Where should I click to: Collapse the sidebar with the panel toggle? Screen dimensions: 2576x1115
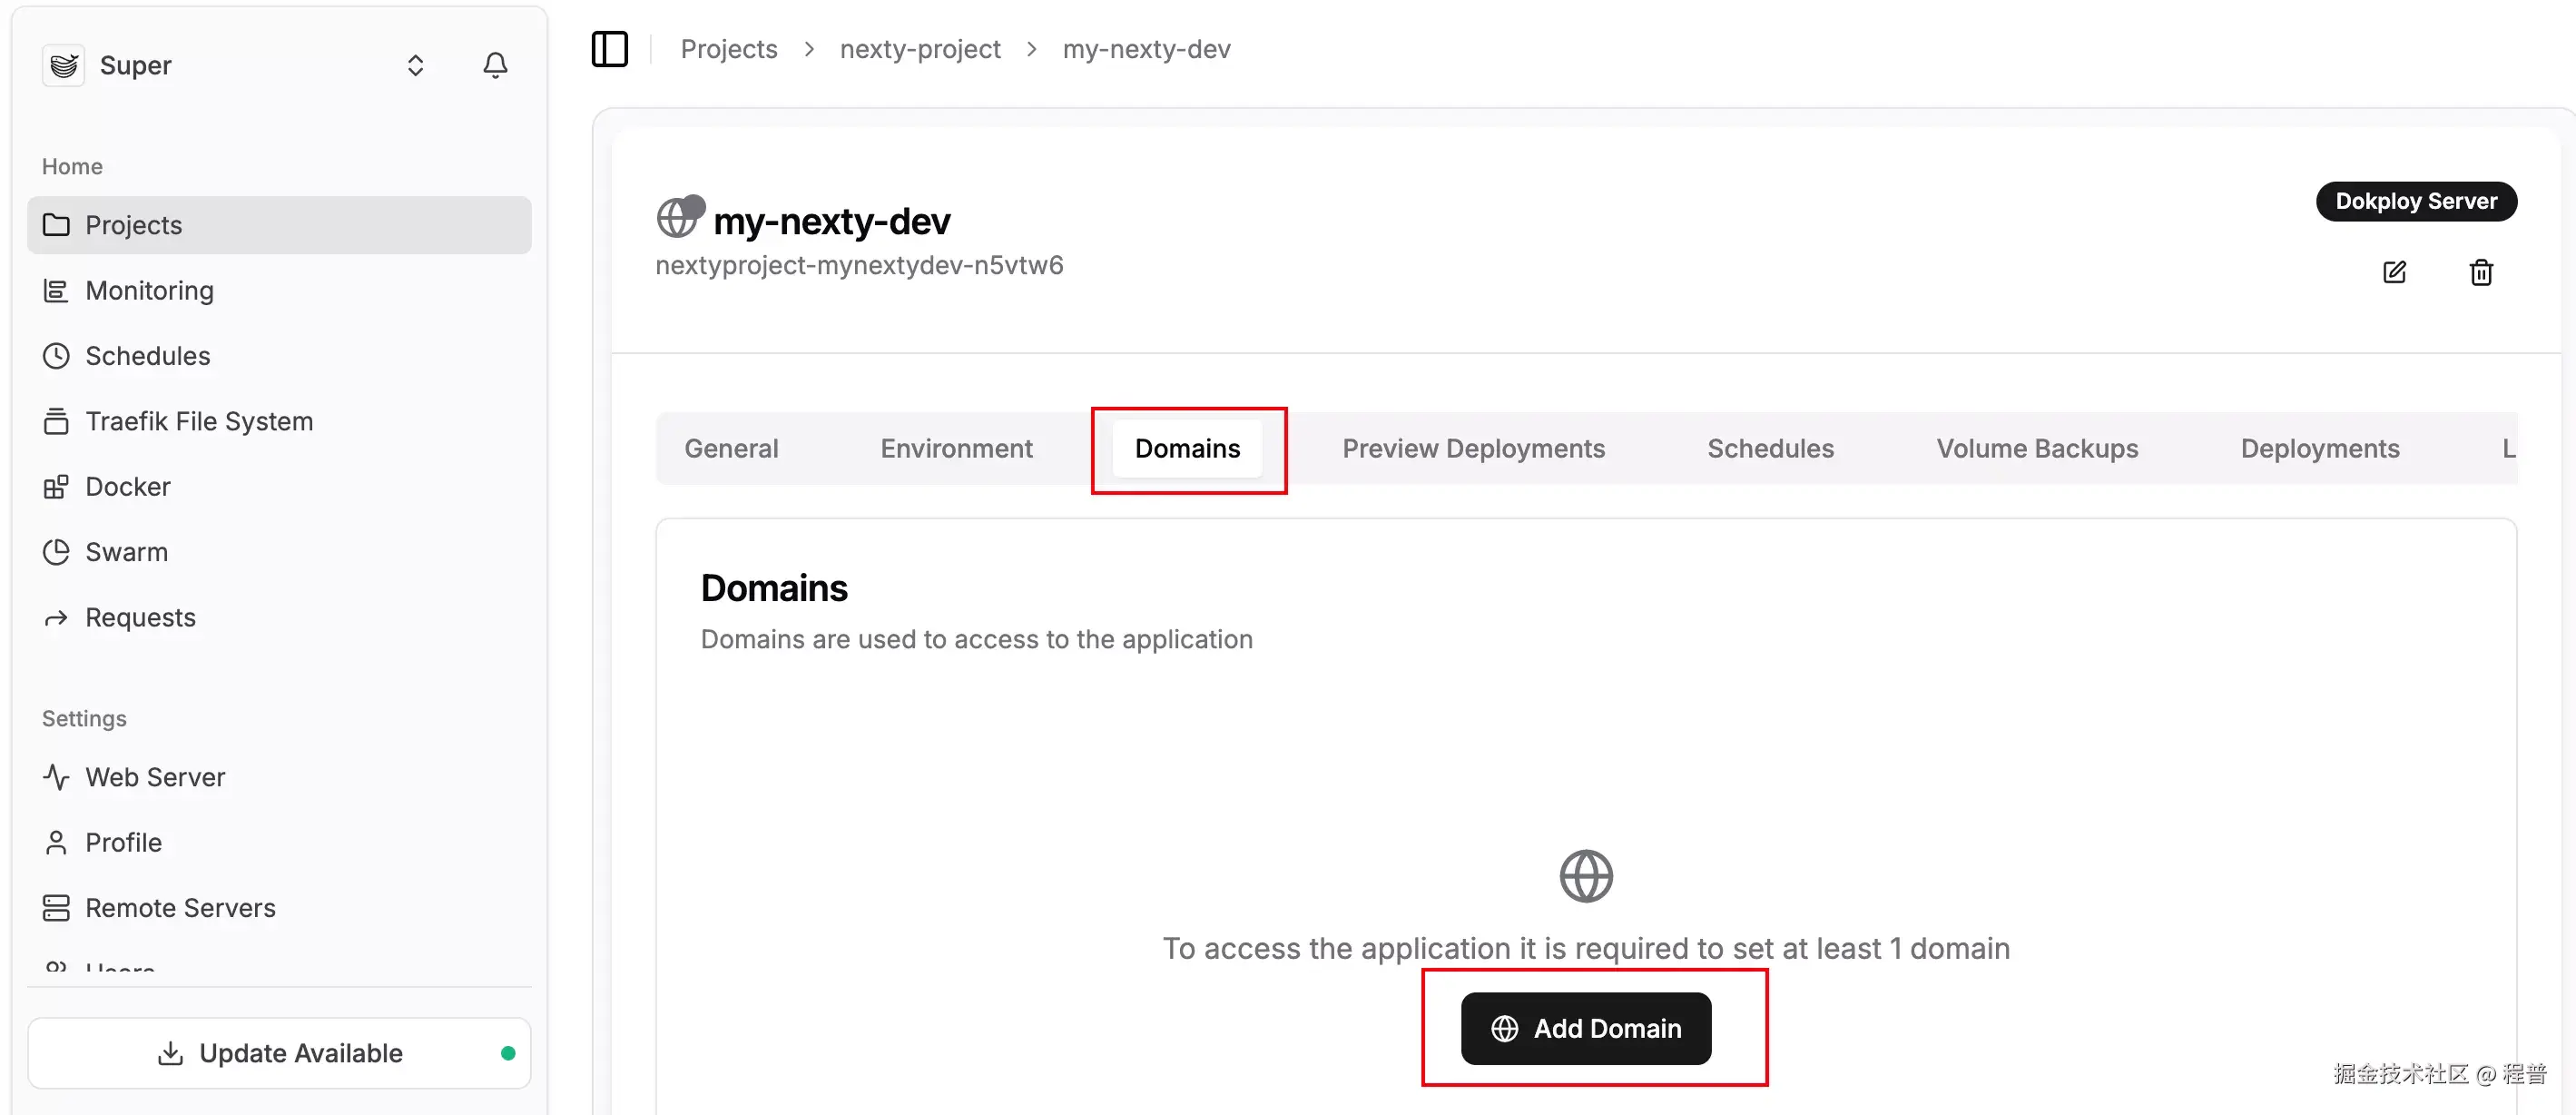pos(610,48)
